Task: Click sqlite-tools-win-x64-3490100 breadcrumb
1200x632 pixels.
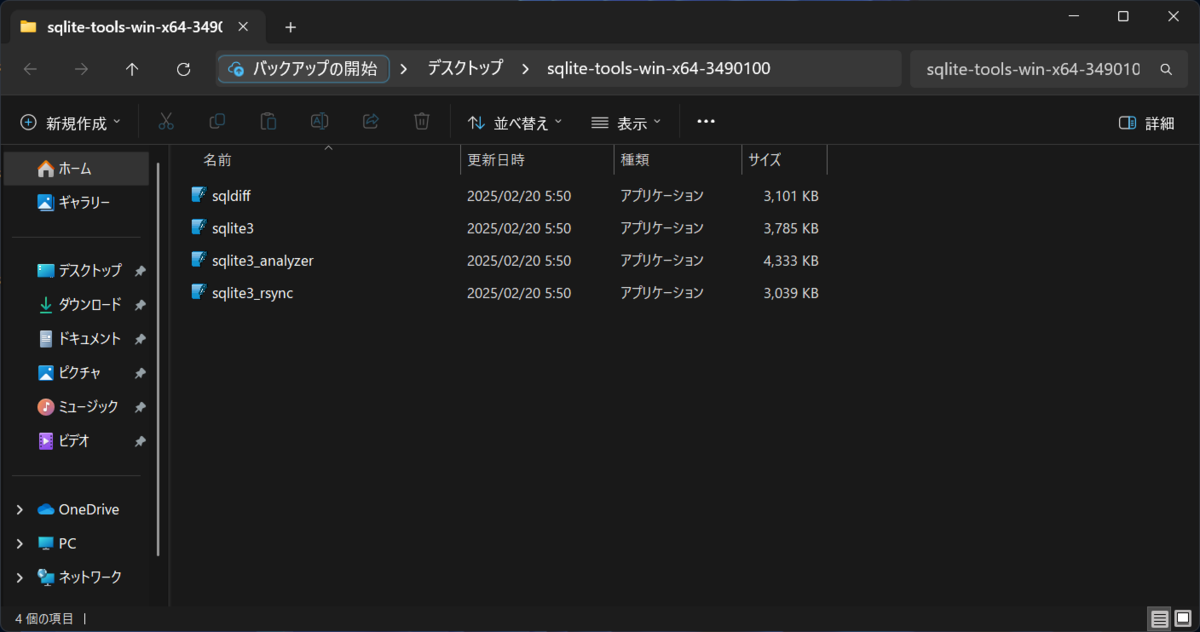Action: click(659, 69)
